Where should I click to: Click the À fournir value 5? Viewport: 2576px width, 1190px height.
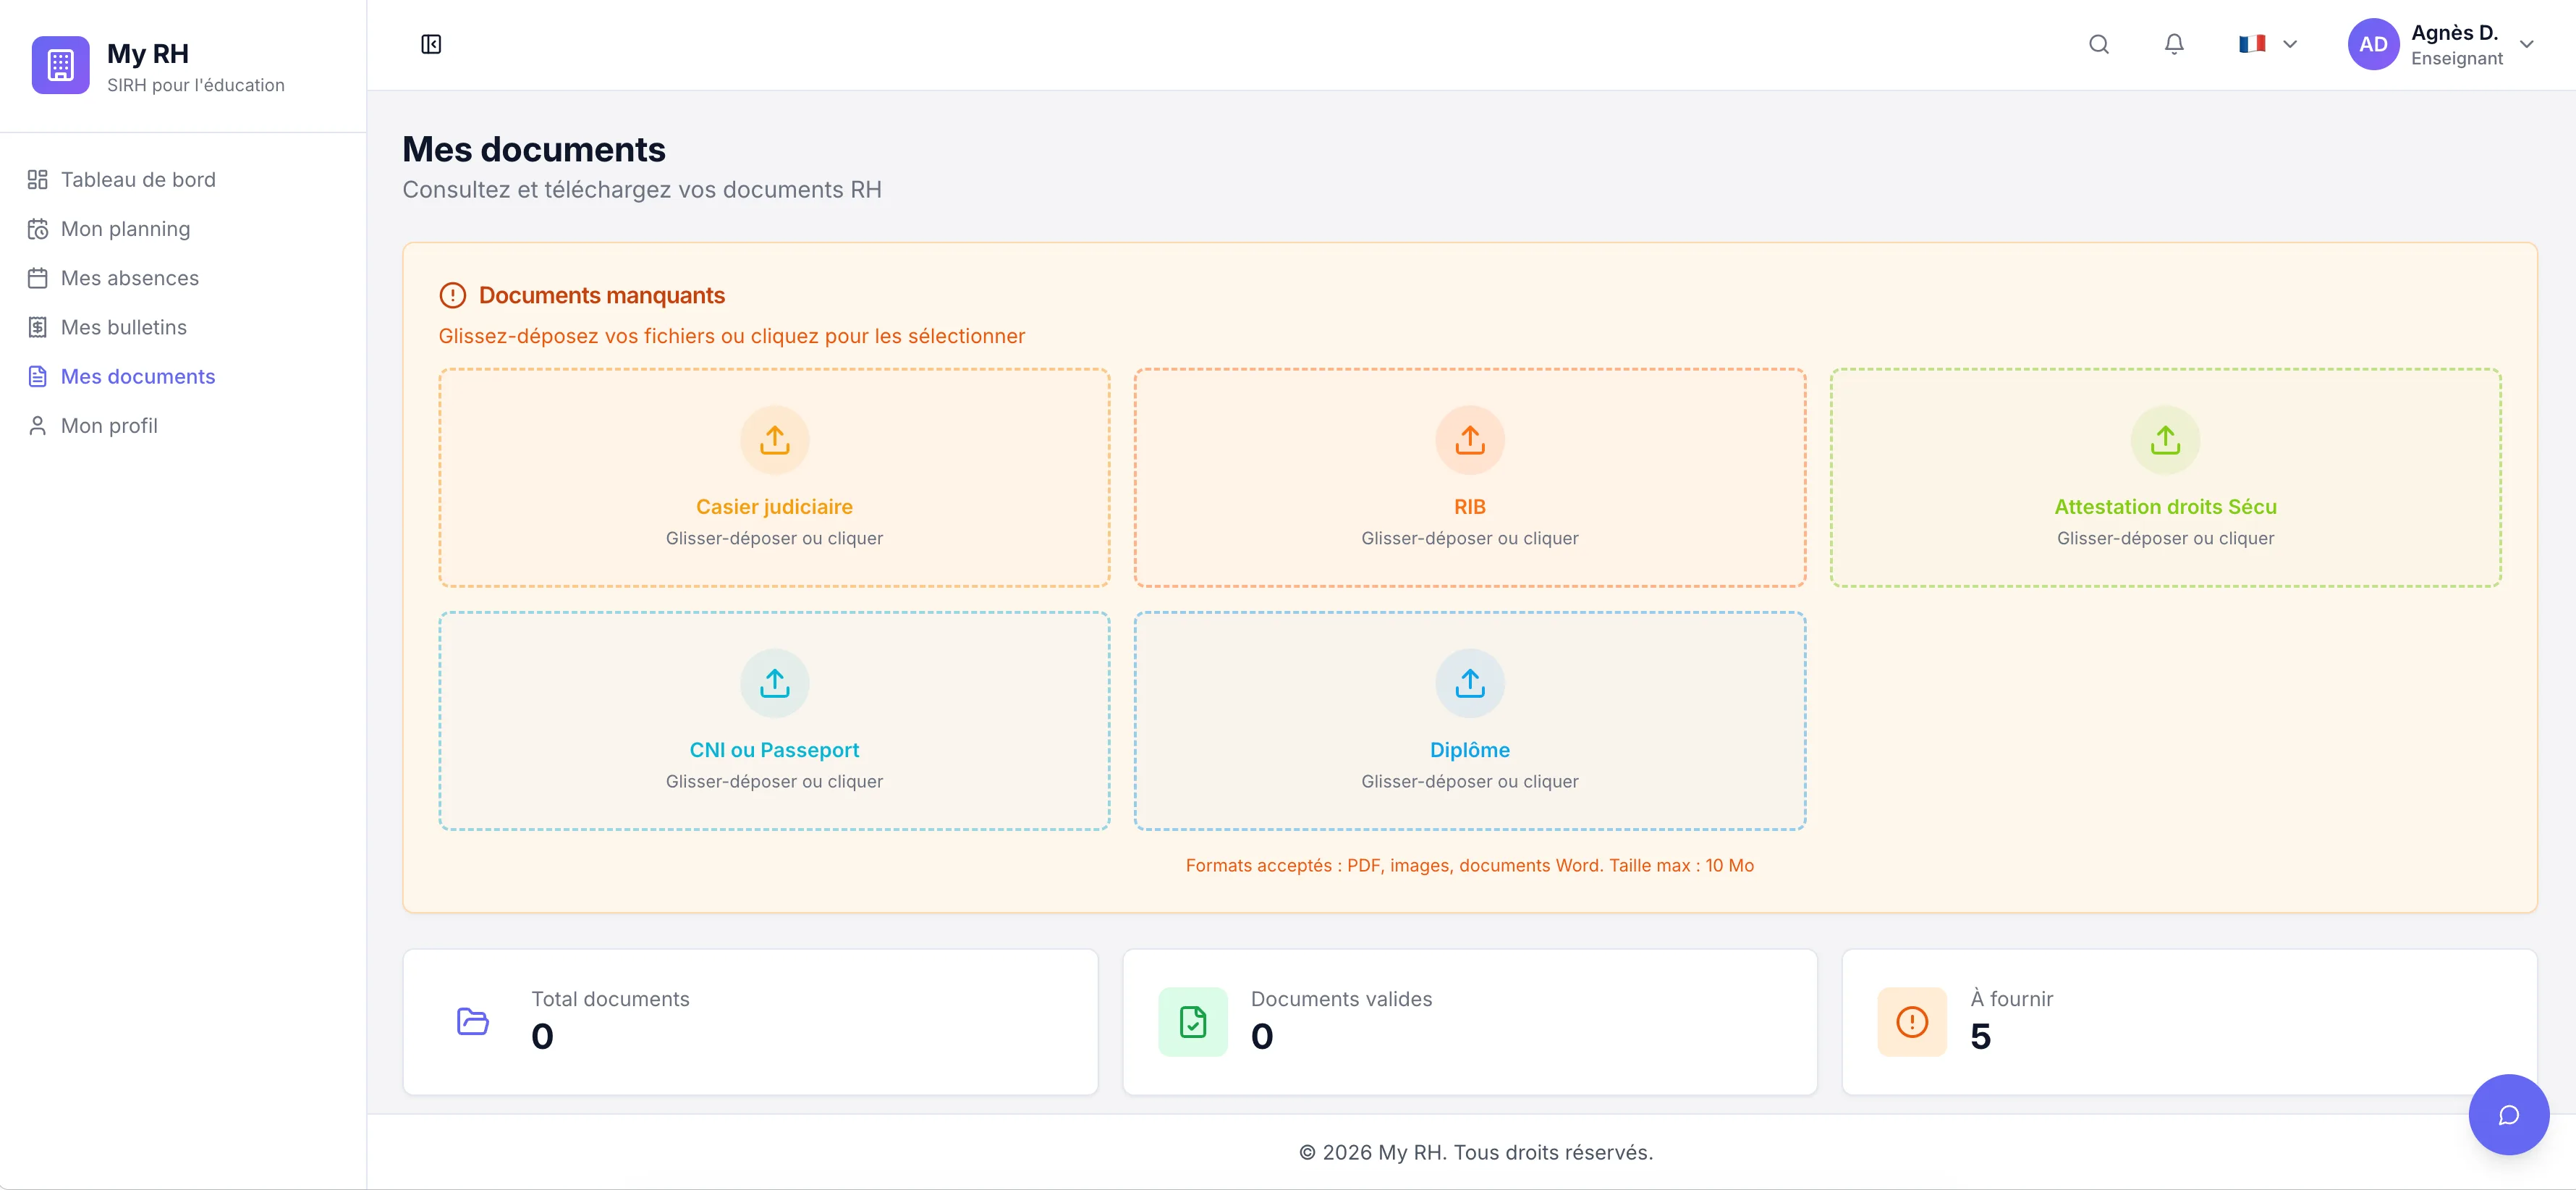click(1980, 1037)
